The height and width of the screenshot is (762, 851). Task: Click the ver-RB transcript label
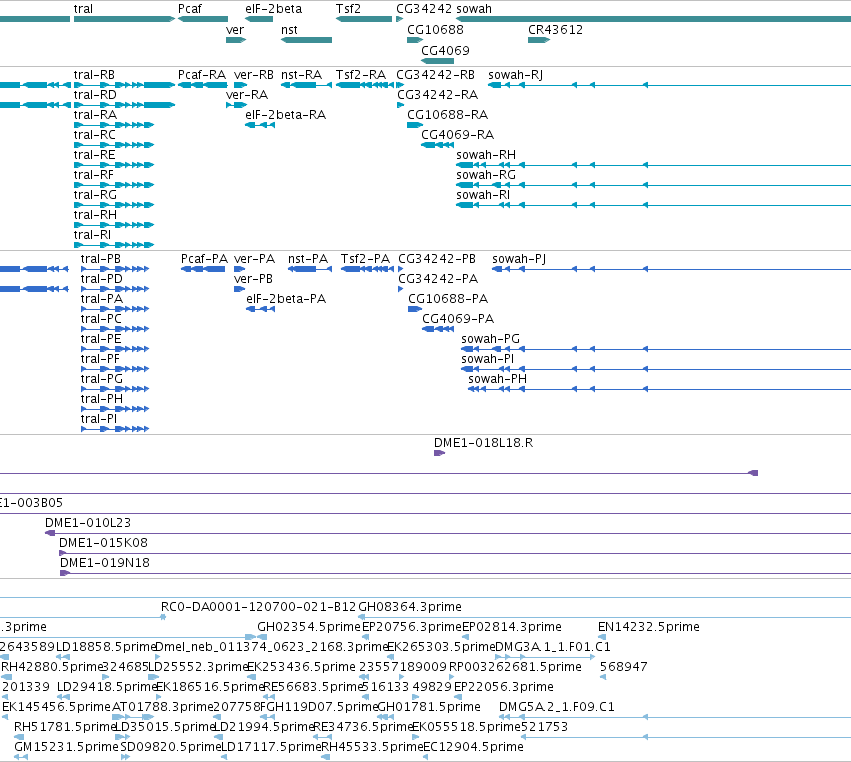[253, 75]
